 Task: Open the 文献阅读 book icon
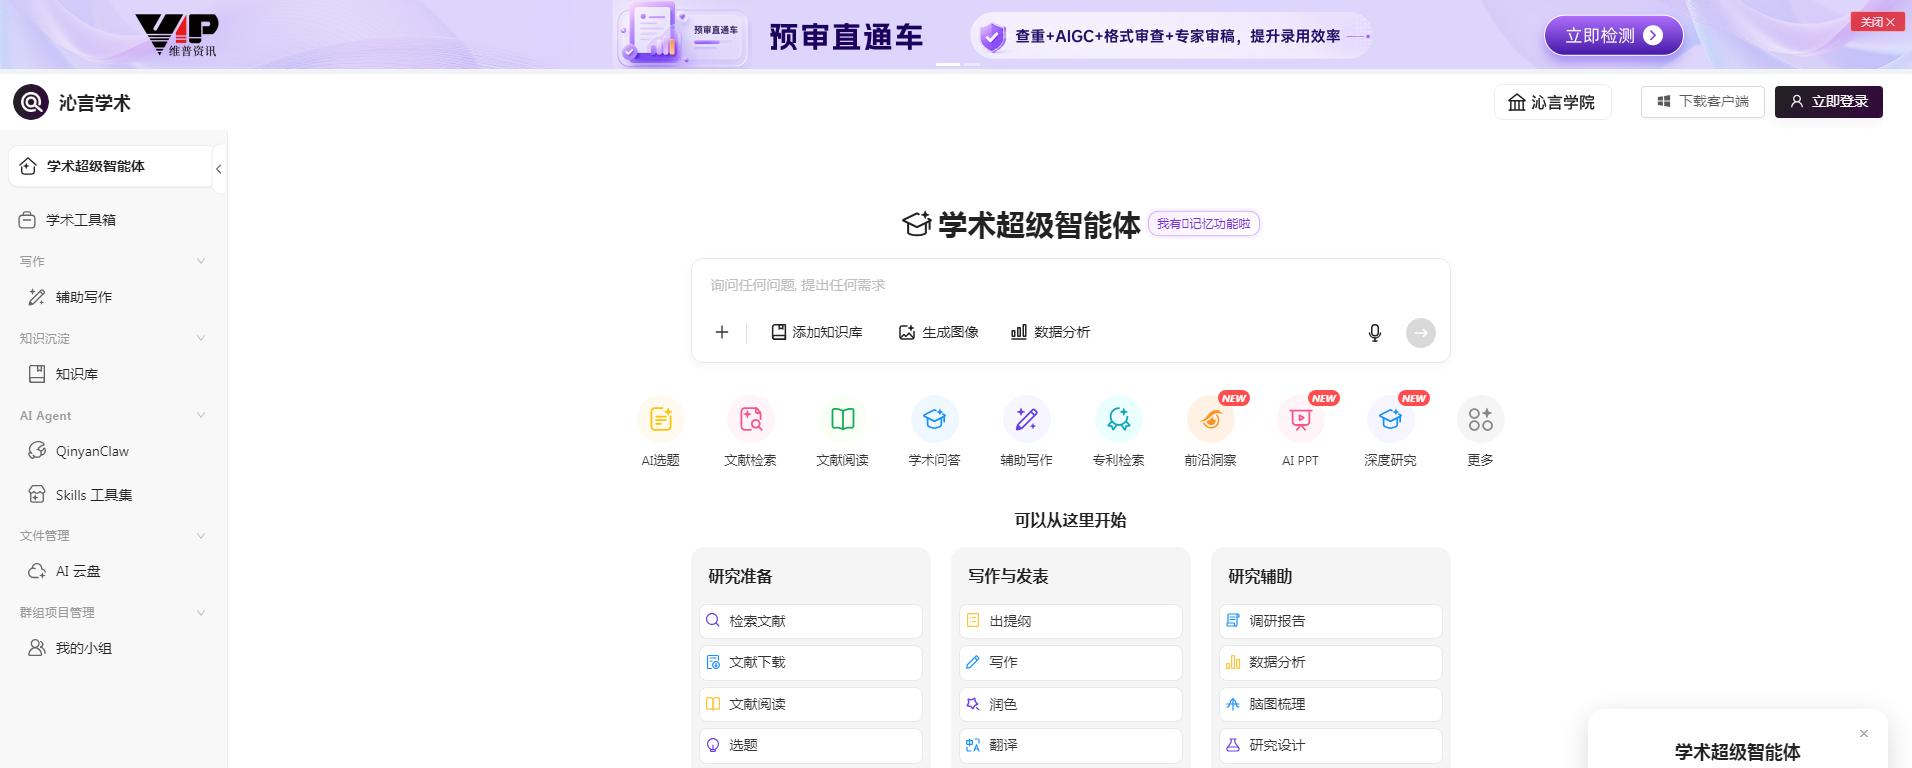[843, 420]
